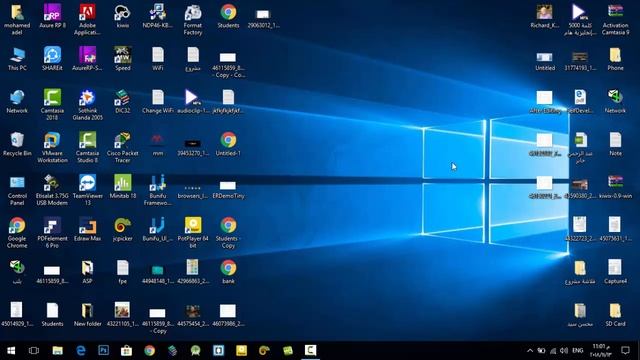Click the Bunifu Framework shortcut icon

[158, 190]
